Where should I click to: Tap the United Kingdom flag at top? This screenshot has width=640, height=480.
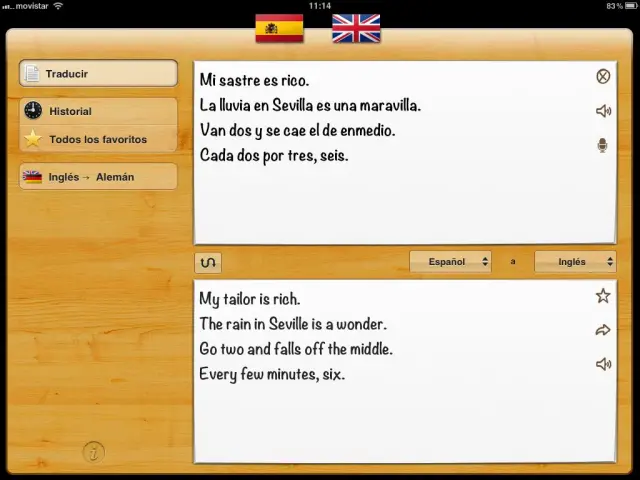coord(356,28)
